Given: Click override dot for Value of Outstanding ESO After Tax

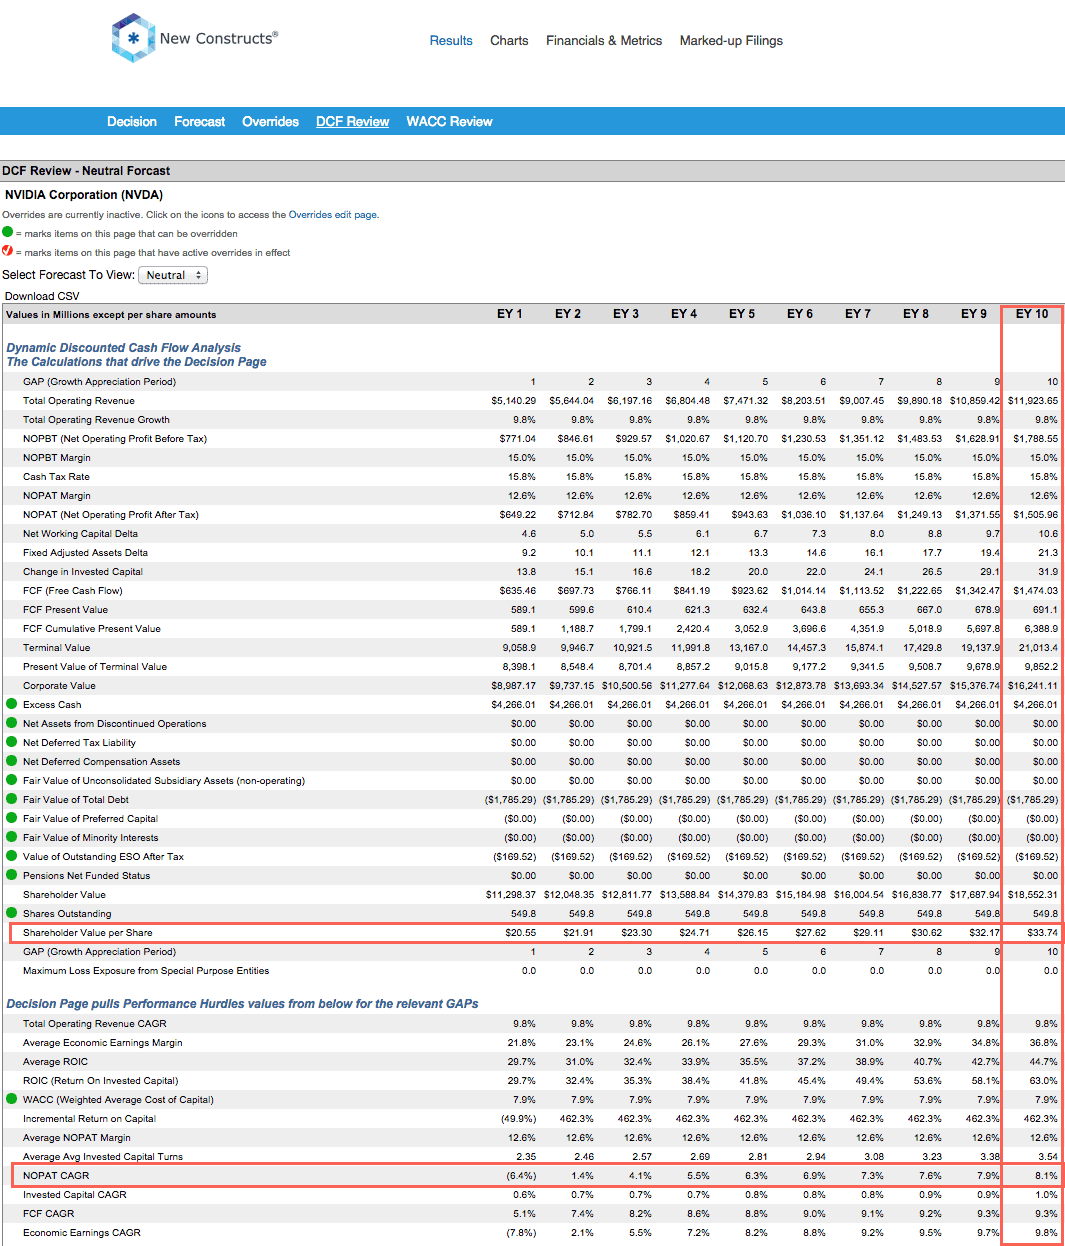Looking at the screenshot, I should 12,856.
